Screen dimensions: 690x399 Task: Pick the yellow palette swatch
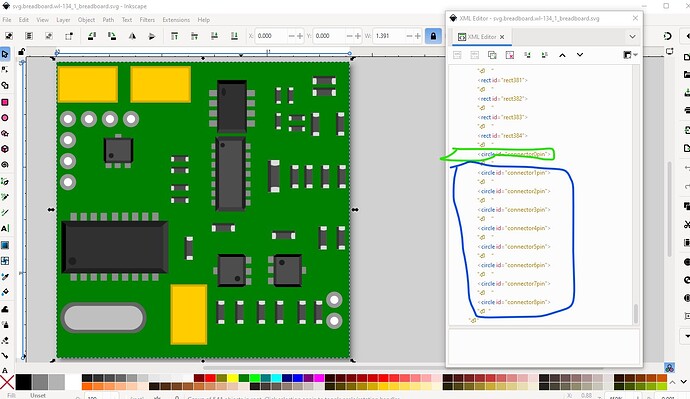[x=233, y=378]
